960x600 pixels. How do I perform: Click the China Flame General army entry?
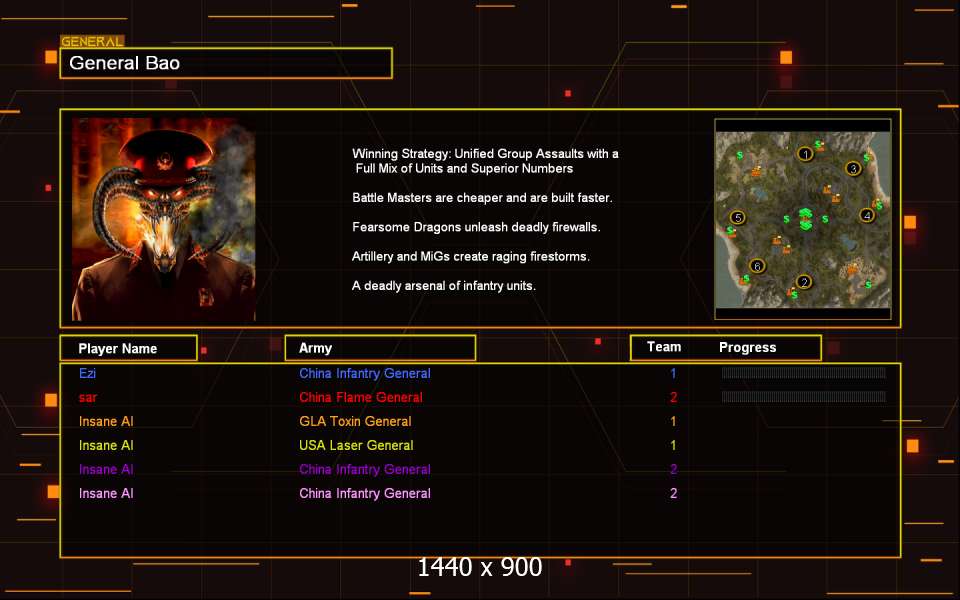361,397
